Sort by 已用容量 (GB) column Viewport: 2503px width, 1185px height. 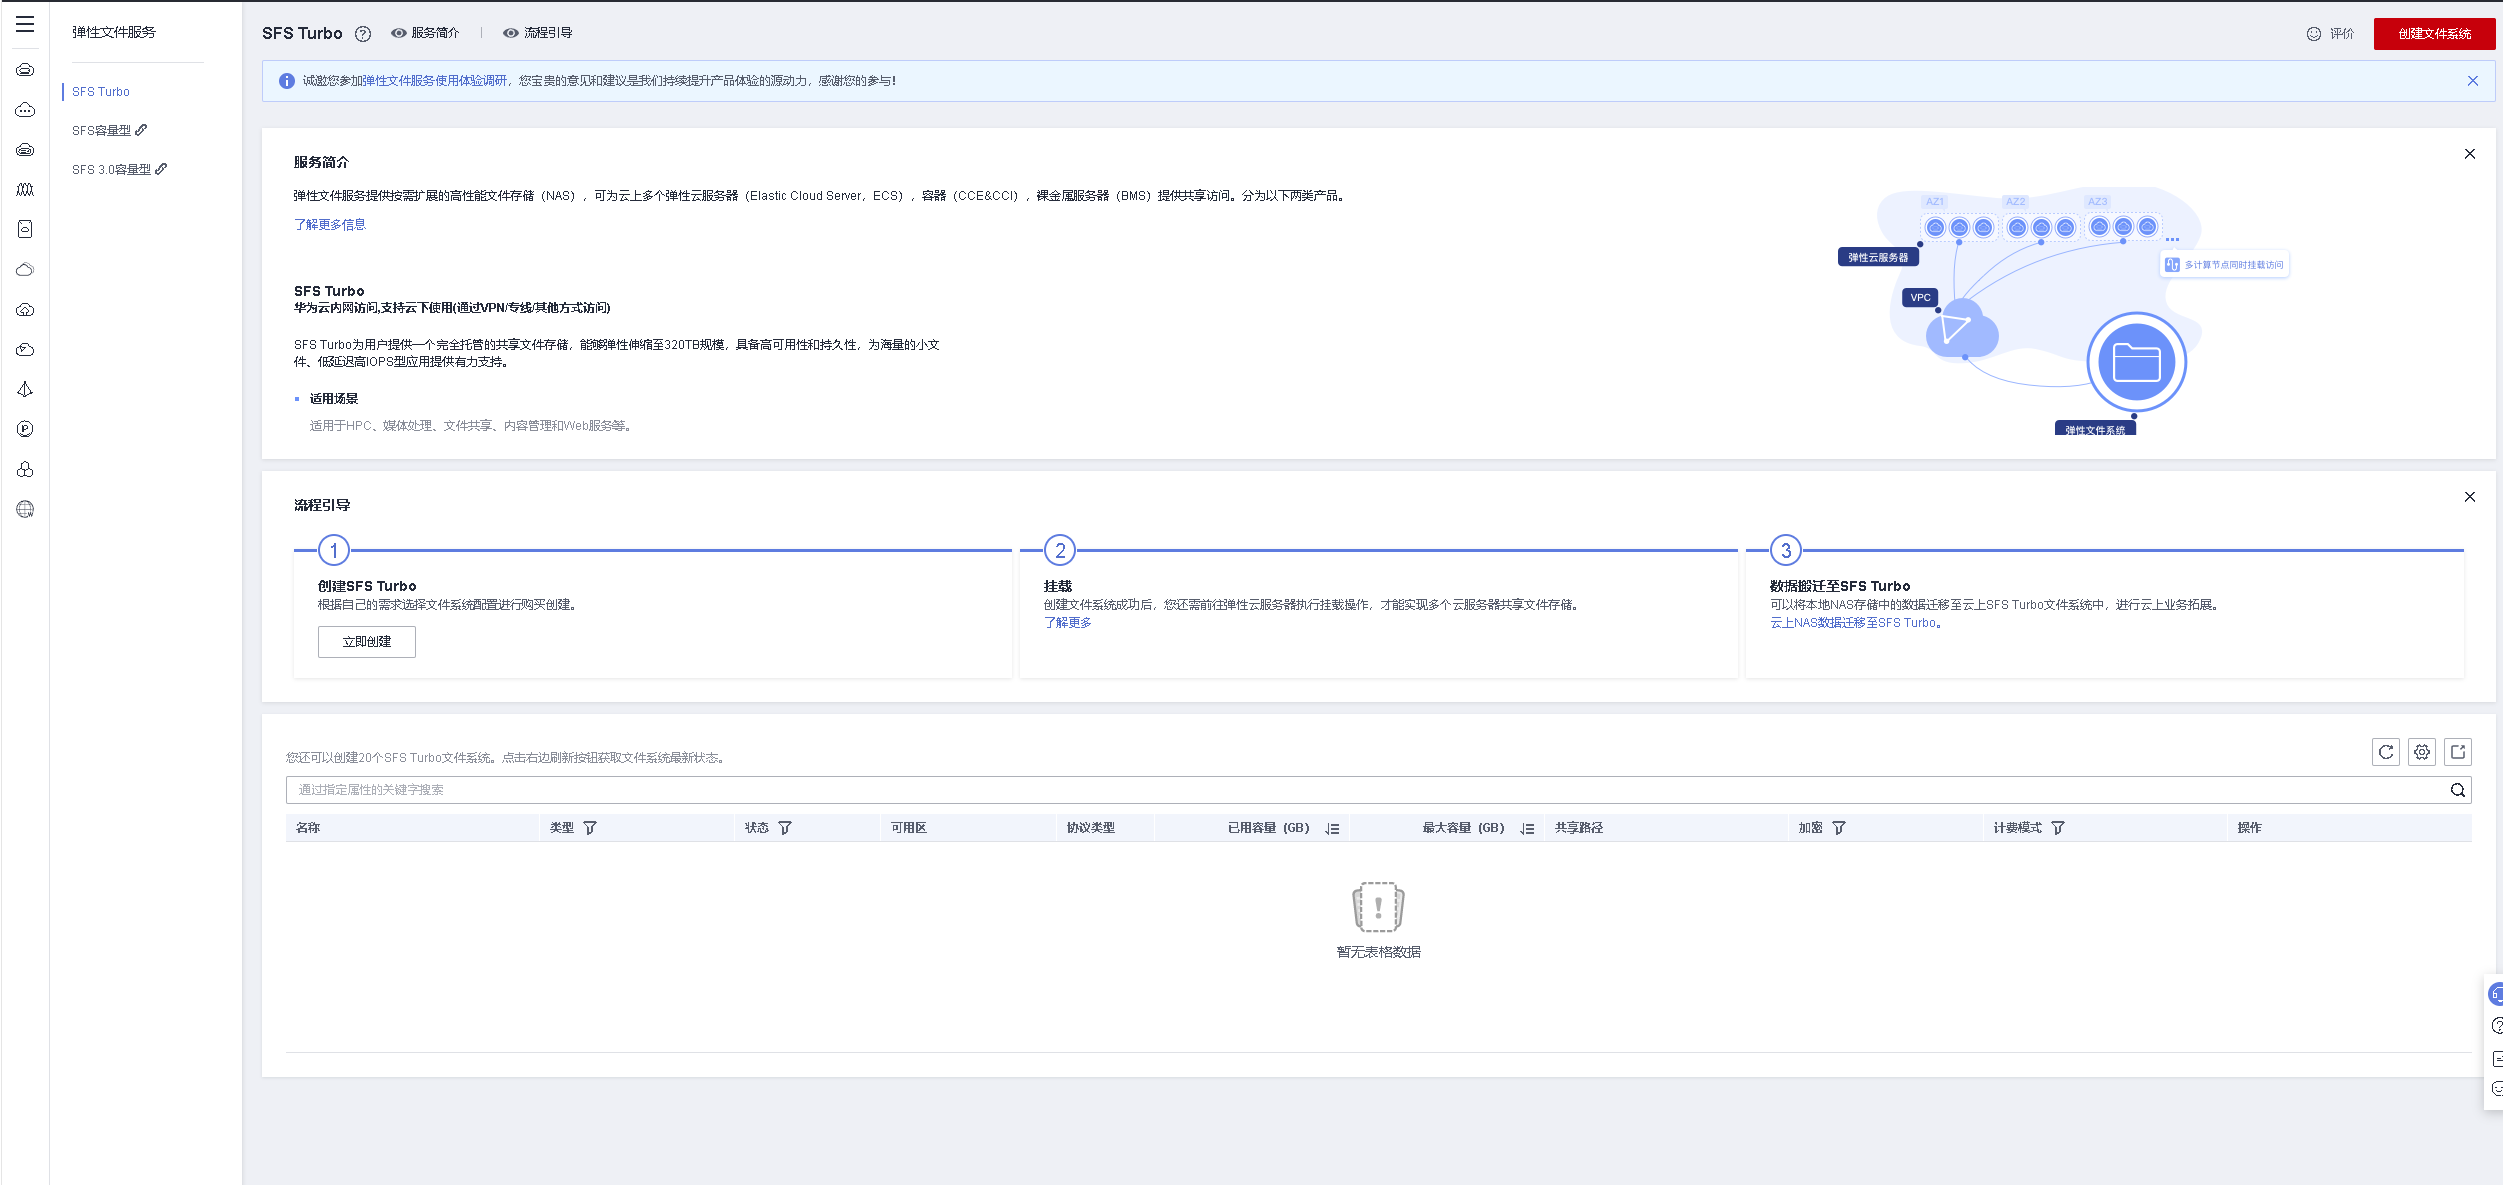point(1332,828)
